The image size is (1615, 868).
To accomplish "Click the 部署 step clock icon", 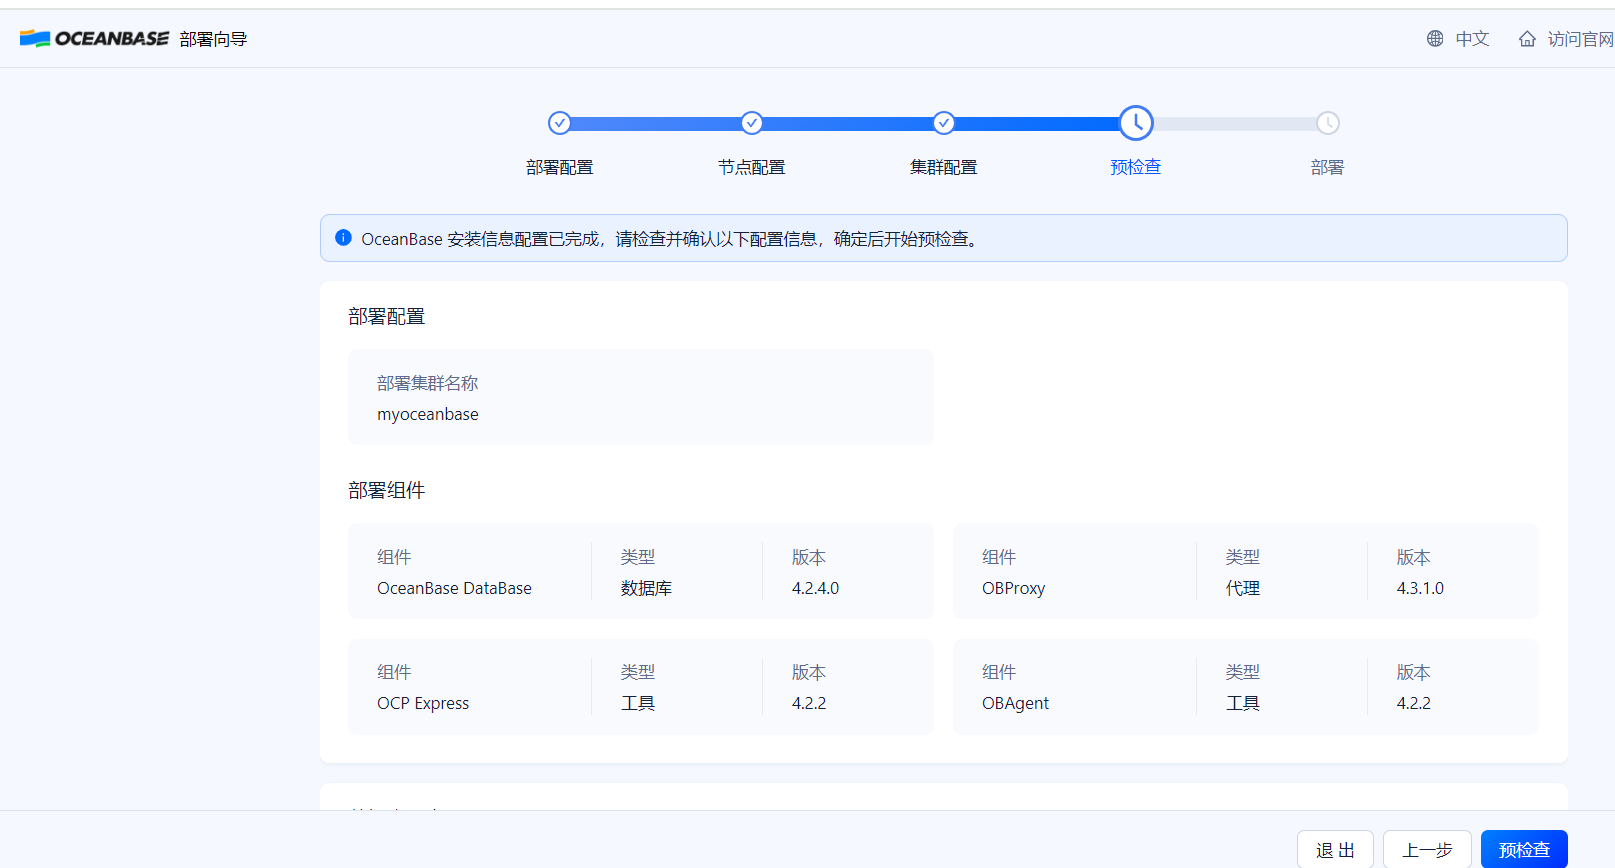I will coord(1328,123).
